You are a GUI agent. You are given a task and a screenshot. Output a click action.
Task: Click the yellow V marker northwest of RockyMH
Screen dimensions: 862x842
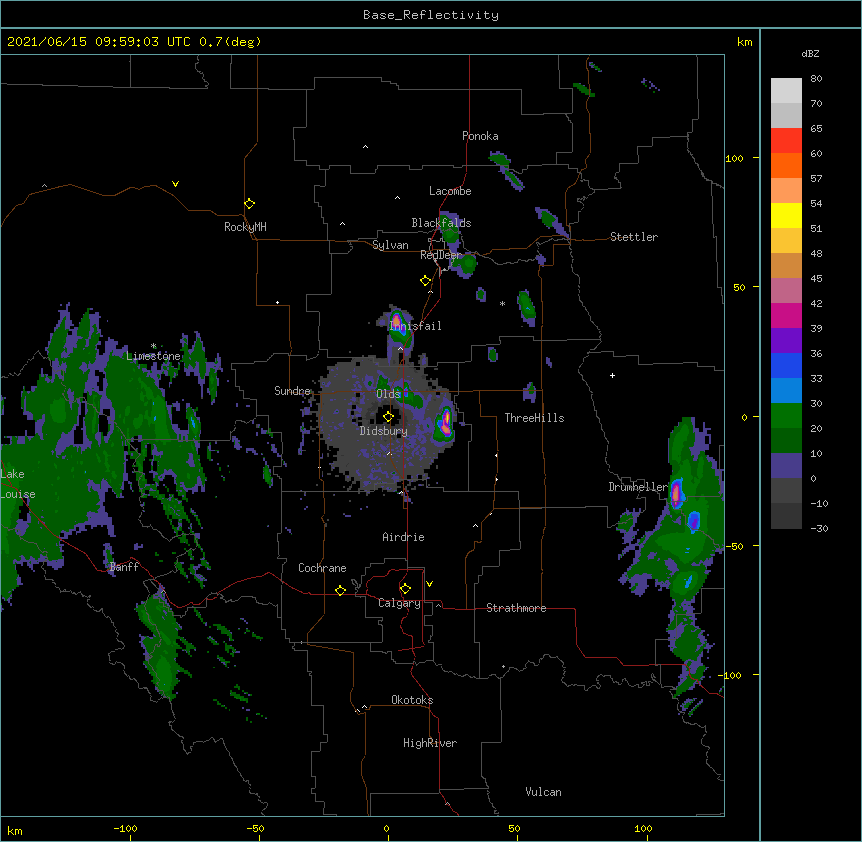coord(175,184)
